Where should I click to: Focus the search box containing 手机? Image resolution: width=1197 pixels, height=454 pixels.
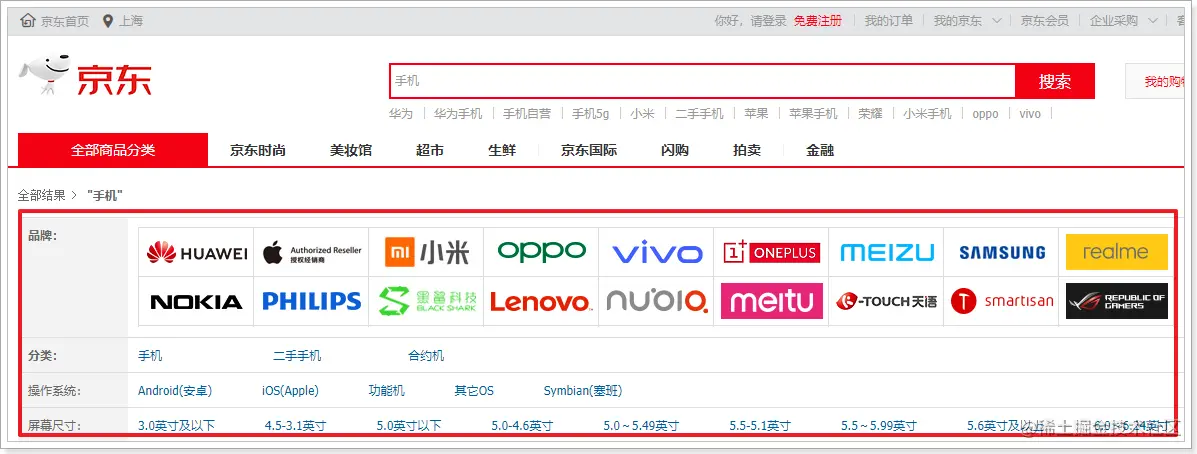coord(702,81)
